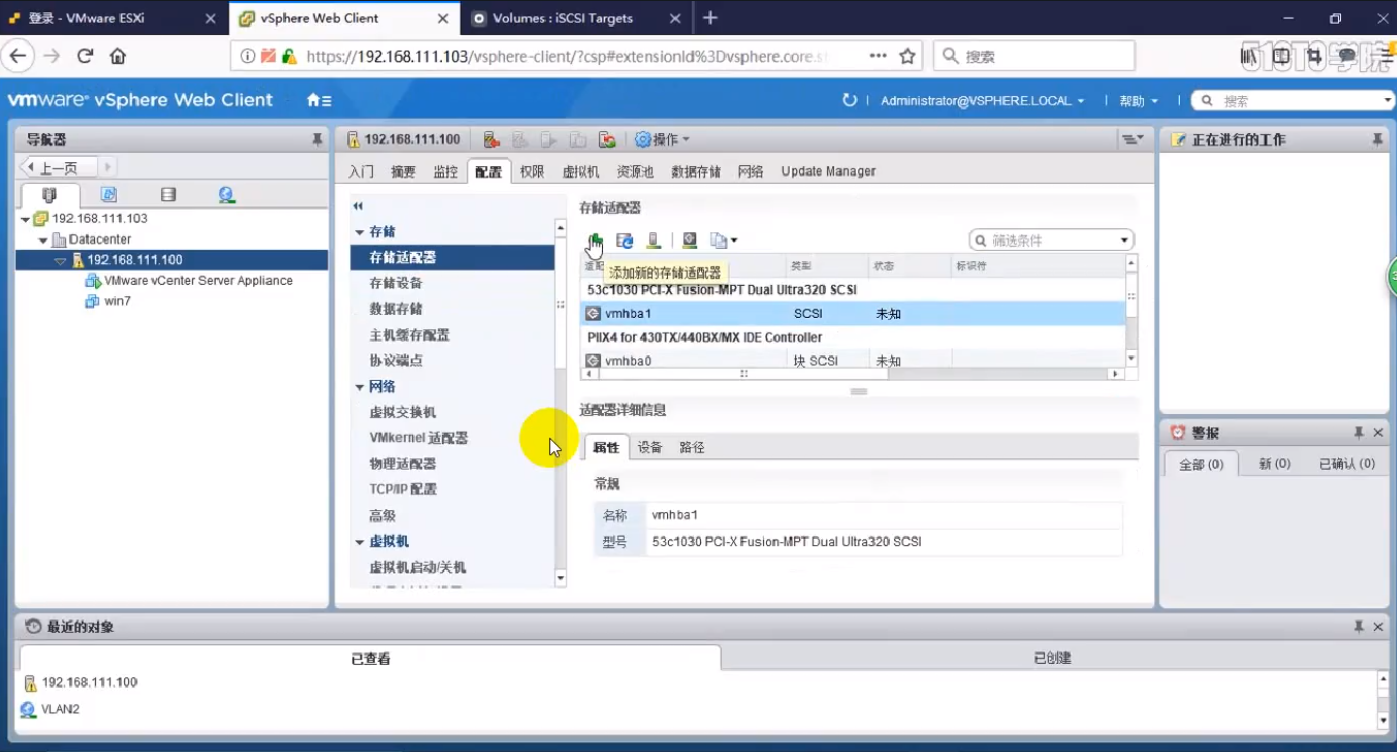Open the 设备 tab in adapter details
Viewport: 1397px width, 752px height.
point(650,447)
